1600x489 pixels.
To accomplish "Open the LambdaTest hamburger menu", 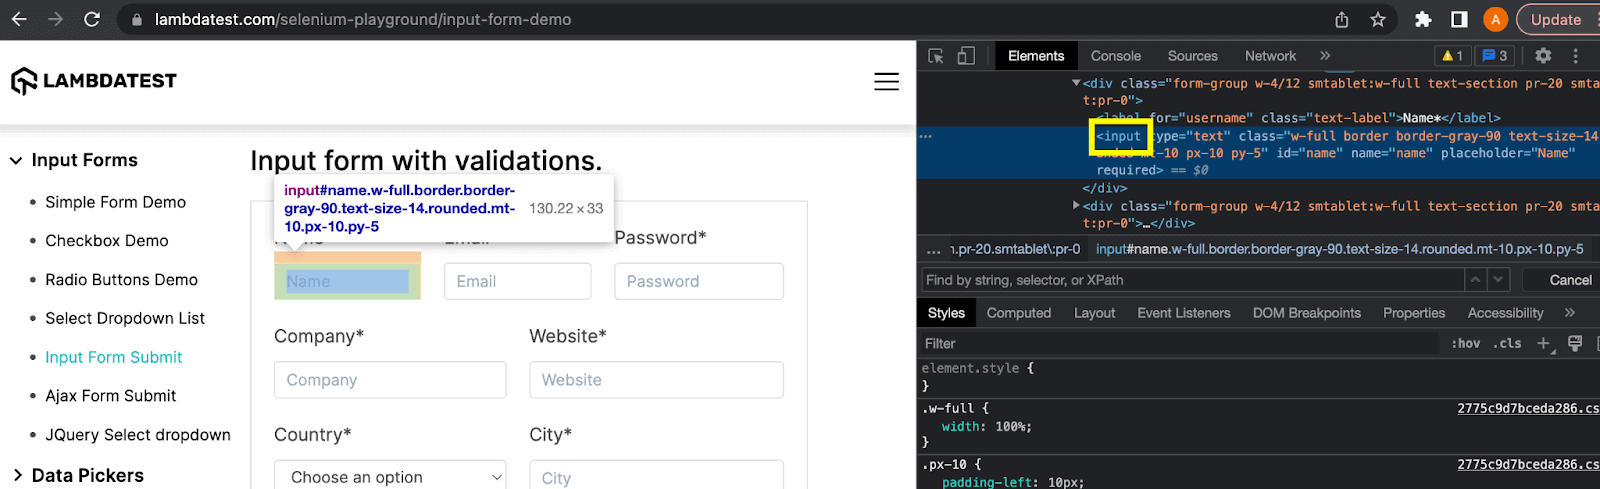I will point(886,82).
